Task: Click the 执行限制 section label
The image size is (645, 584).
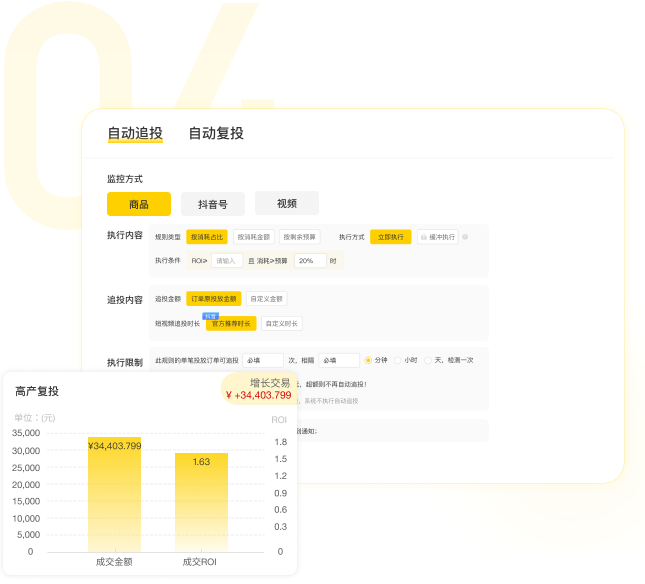Action: coord(125,362)
